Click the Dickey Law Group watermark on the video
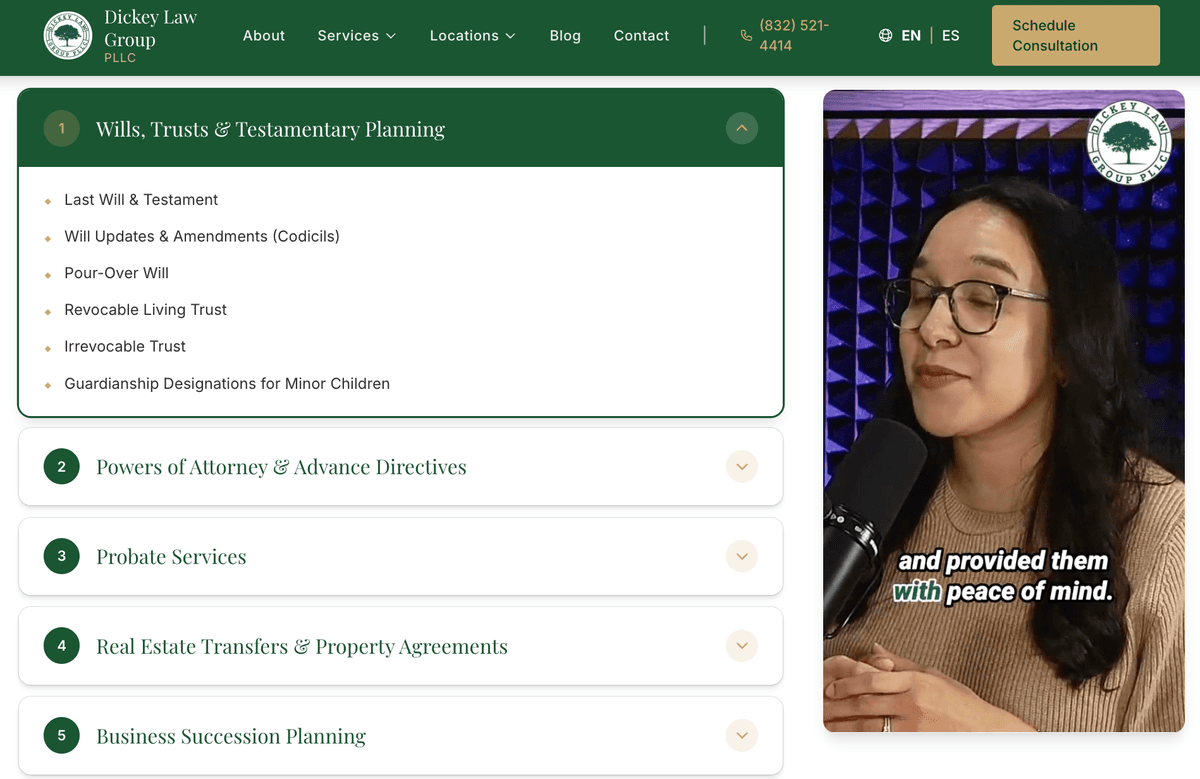1200x779 pixels. (1129, 142)
